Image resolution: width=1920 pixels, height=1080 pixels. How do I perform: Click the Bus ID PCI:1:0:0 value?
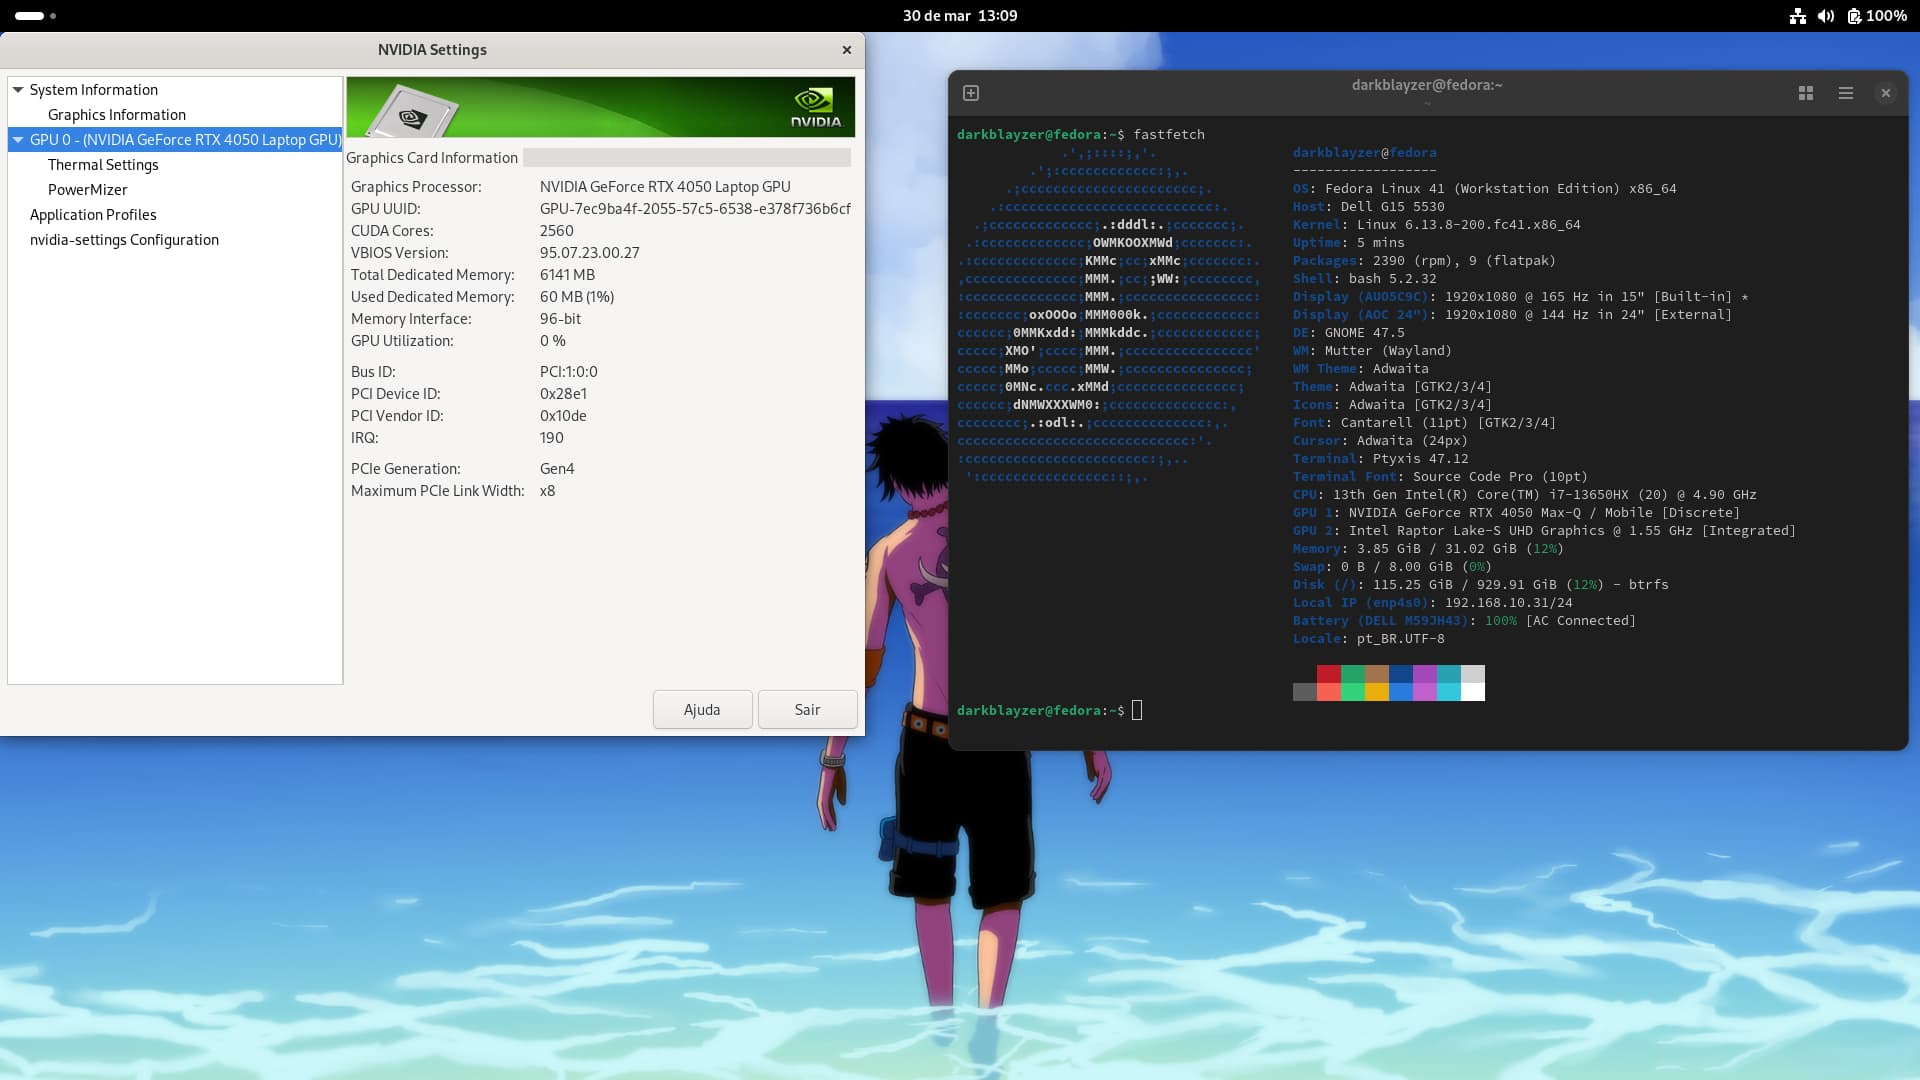pyautogui.click(x=569, y=372)
